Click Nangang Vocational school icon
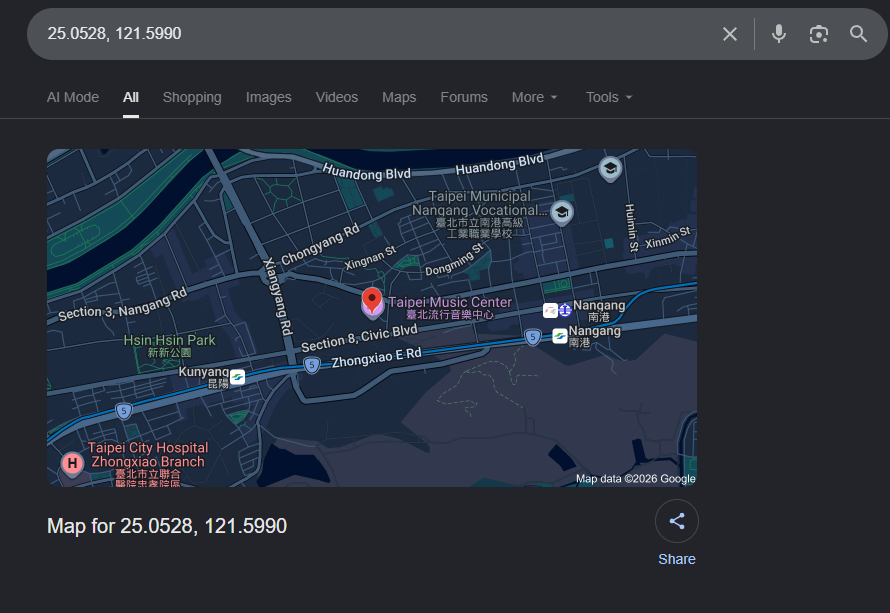 tap(561, 213)
